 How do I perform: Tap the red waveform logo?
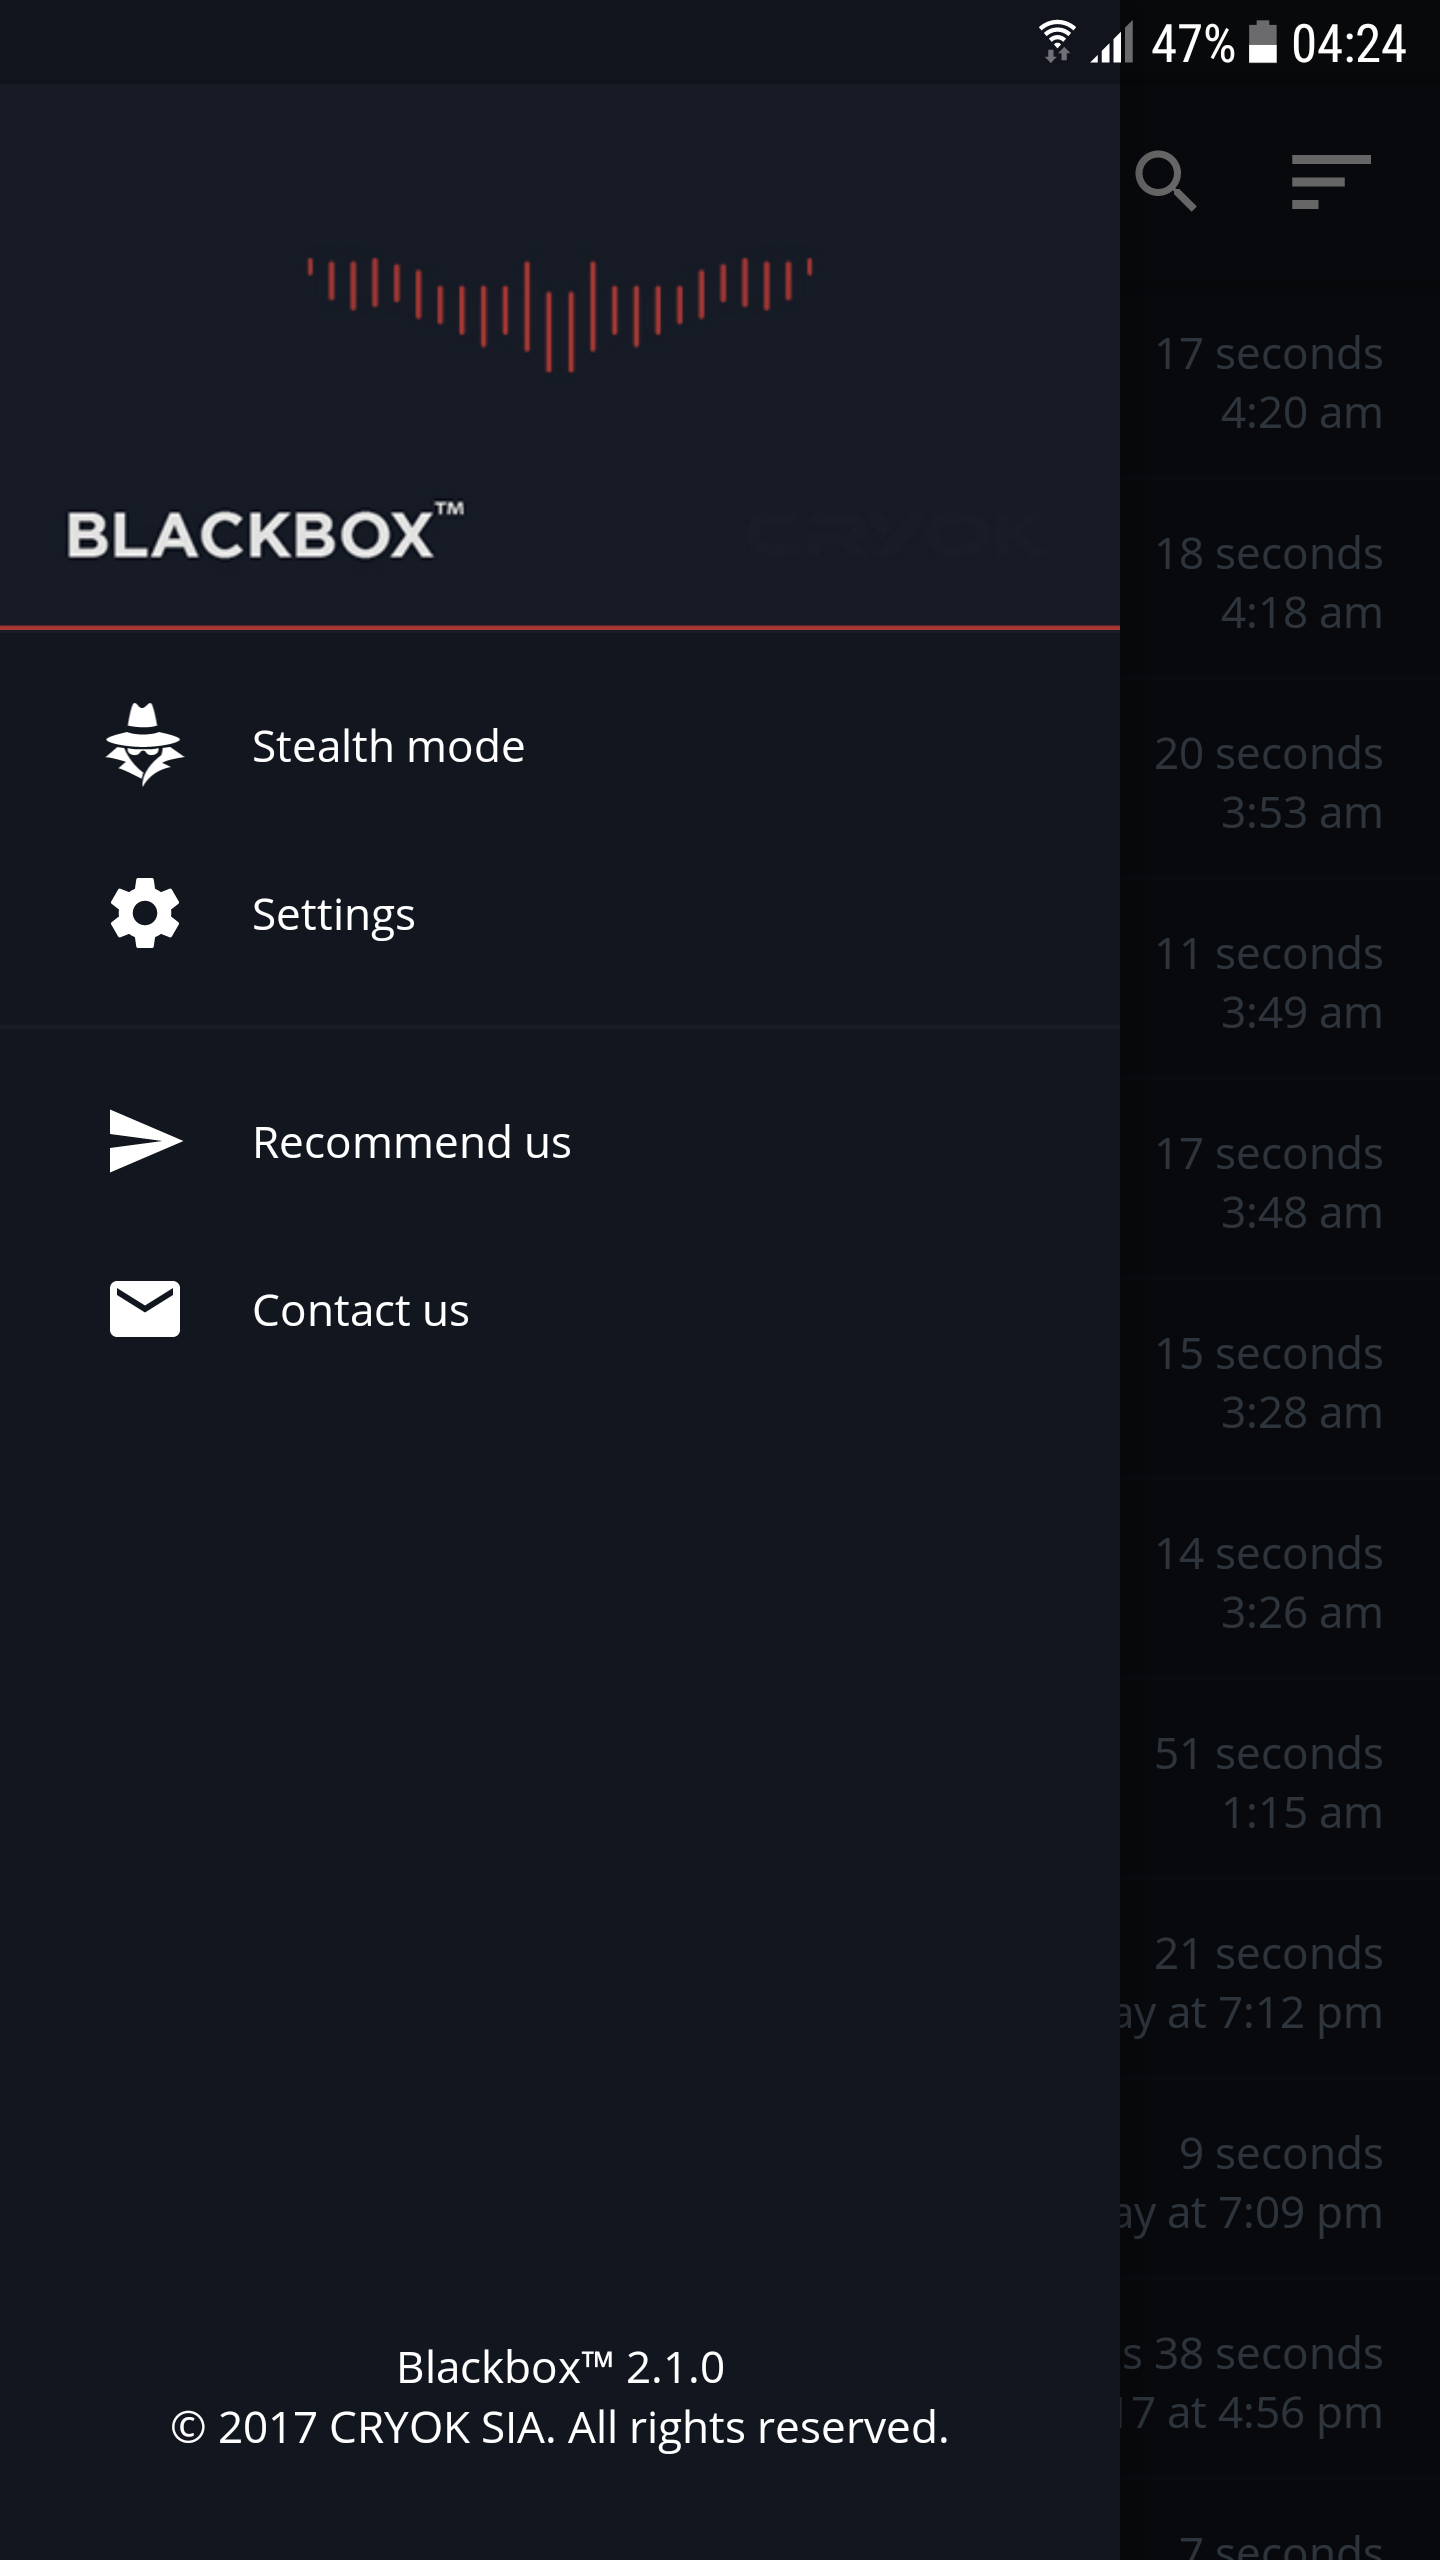click(560, 313)
